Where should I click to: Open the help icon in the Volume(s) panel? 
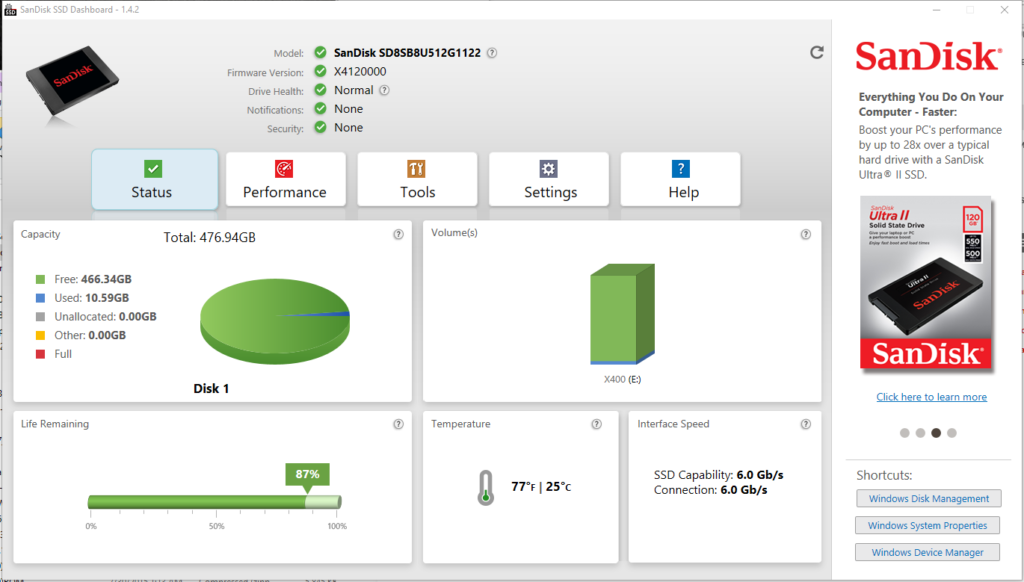(x=806, y=234)
